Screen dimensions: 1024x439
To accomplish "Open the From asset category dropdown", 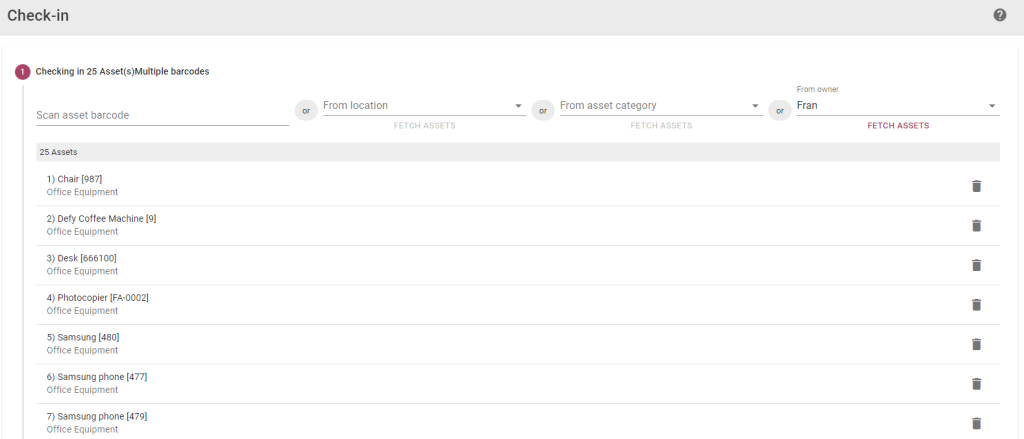I will click(661, 106).
